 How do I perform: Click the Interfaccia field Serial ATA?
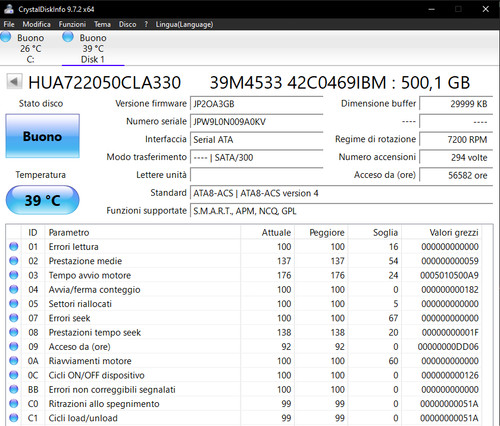tap(256, 139)
